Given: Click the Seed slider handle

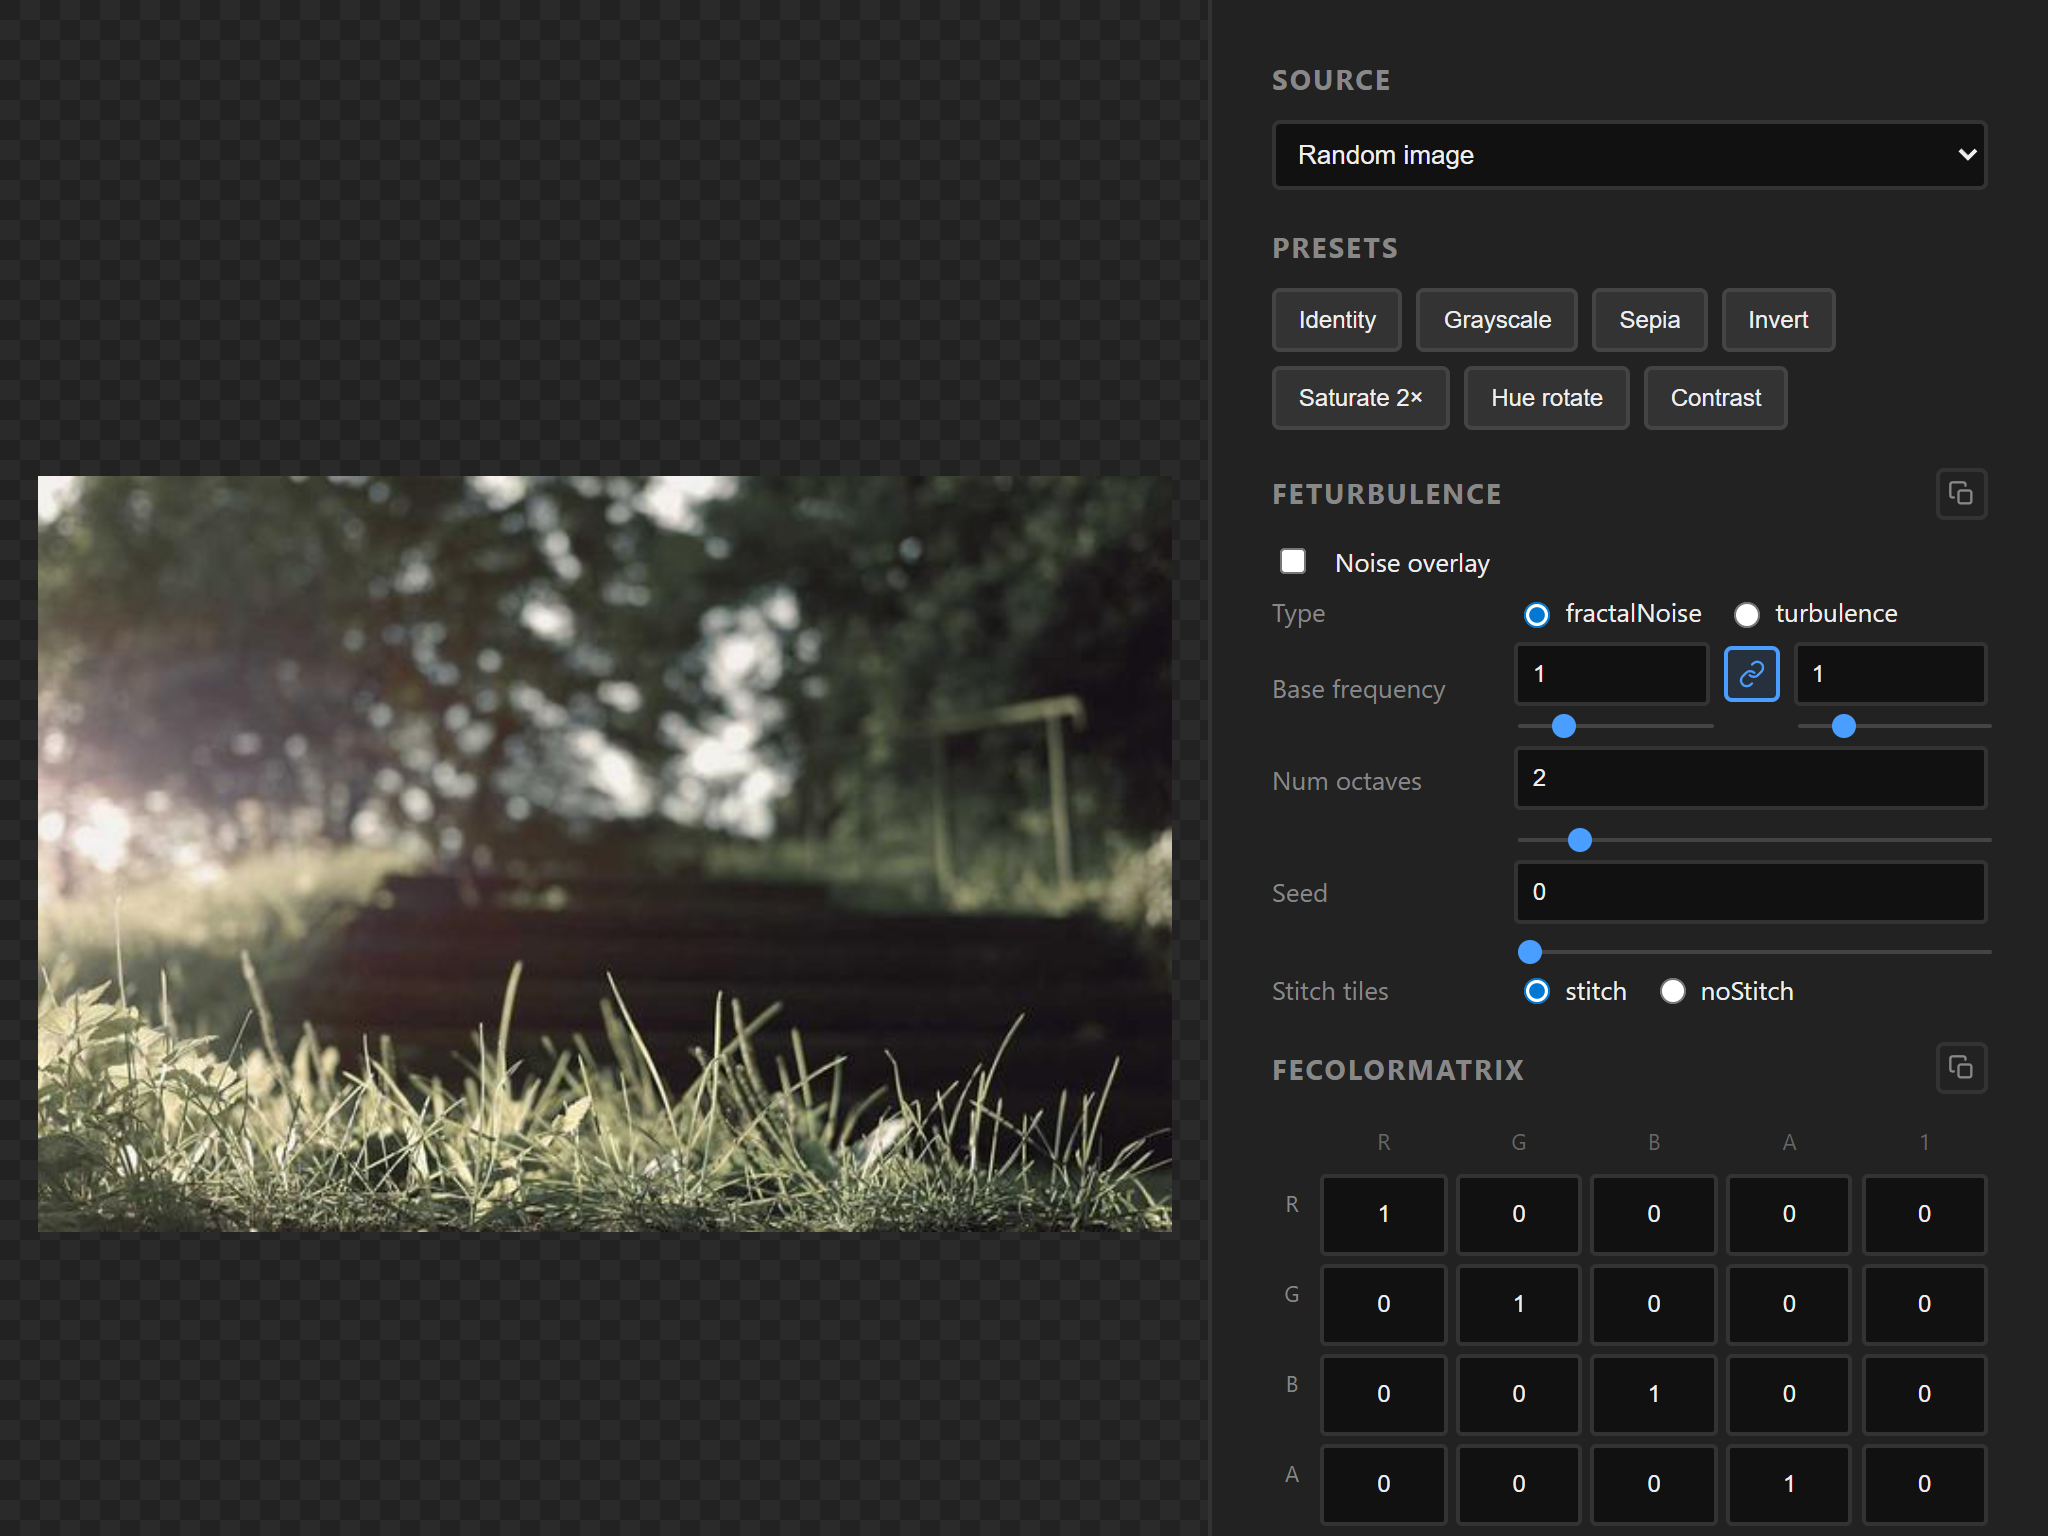Looking at the screenshot, I should pyautogui.click(x=1529, y=953).
